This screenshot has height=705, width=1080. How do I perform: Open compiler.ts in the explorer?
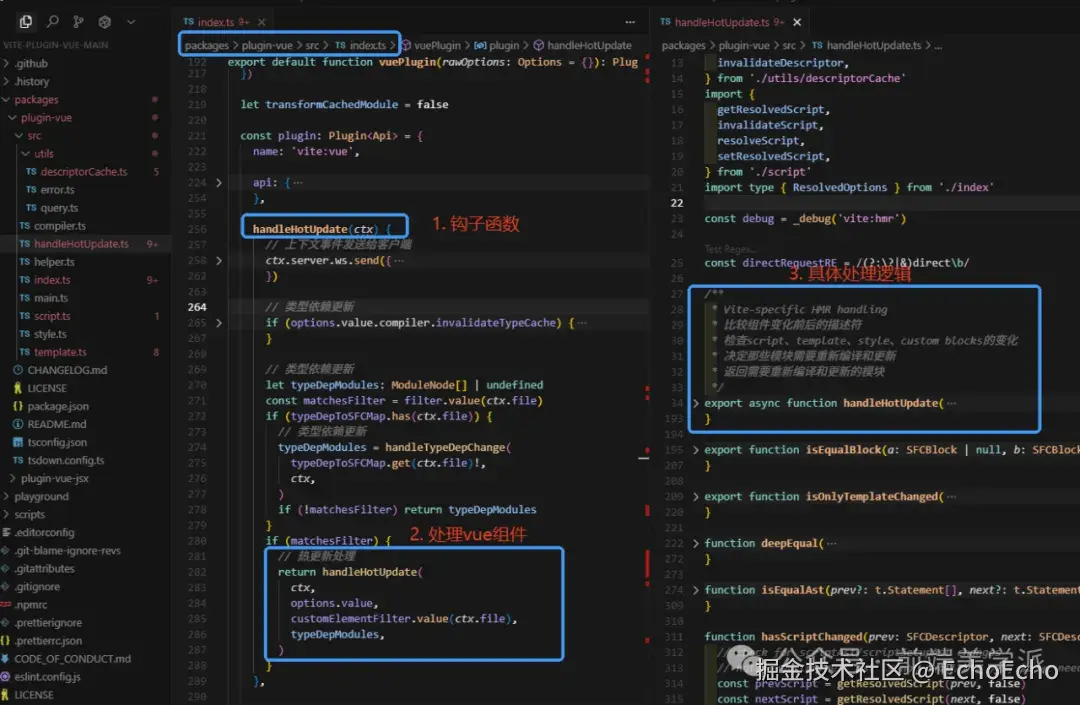60,226
